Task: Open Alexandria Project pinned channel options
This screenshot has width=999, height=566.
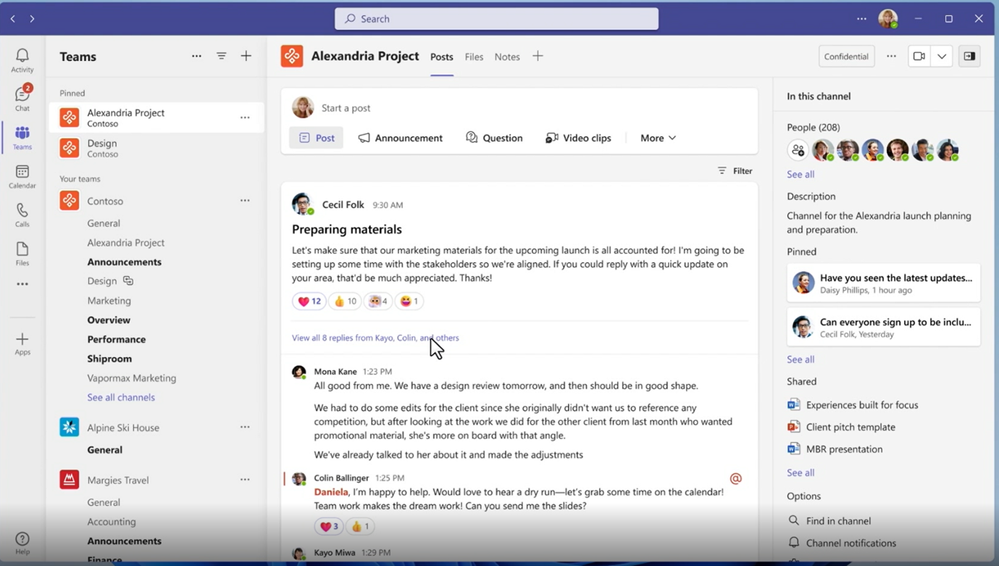Action: point(245,117)
